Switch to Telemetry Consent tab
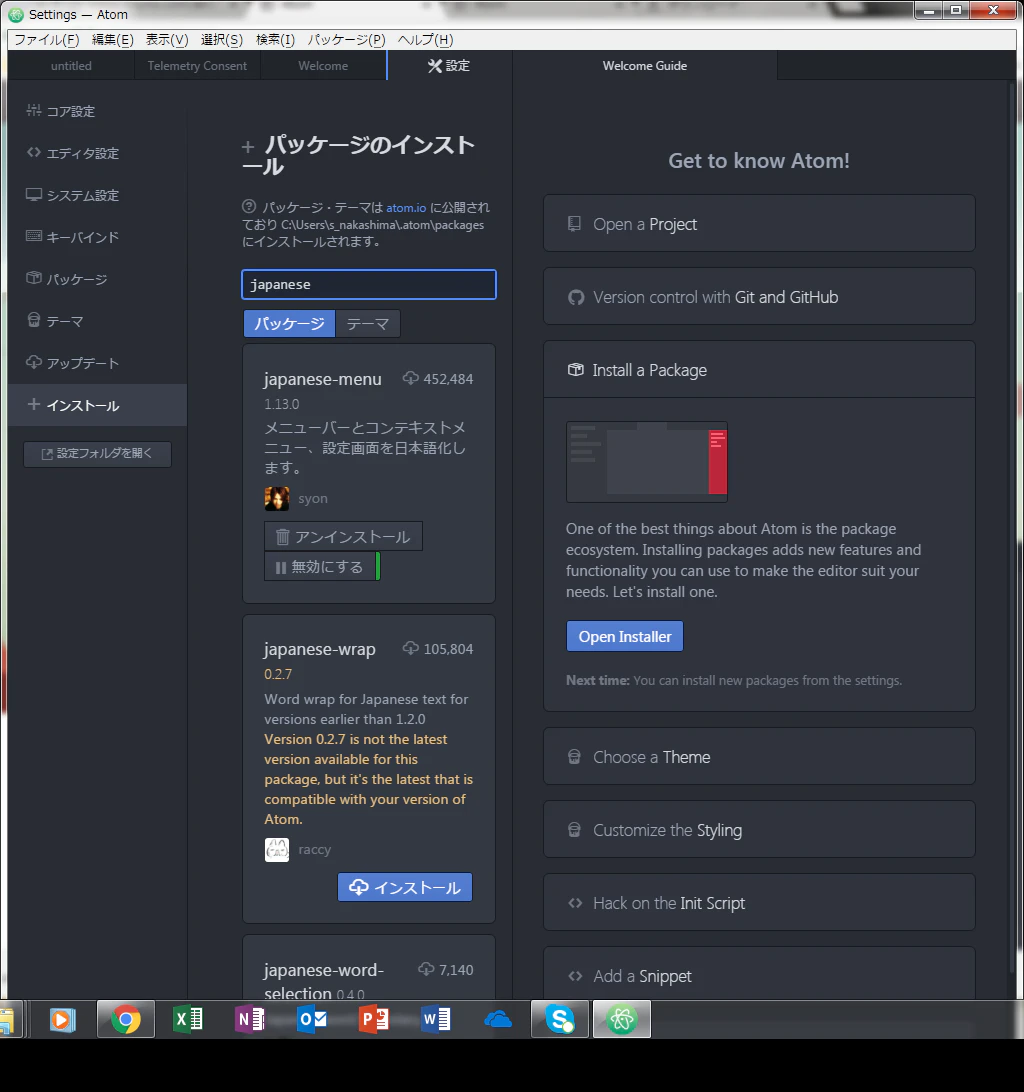Viewport: 1024px width, 1092px height. click(197, 65)
